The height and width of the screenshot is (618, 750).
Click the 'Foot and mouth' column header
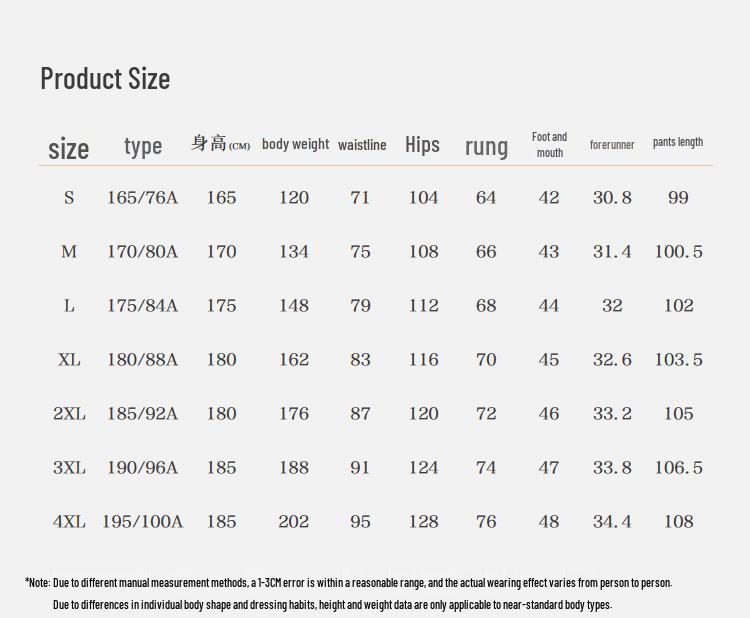549,144
